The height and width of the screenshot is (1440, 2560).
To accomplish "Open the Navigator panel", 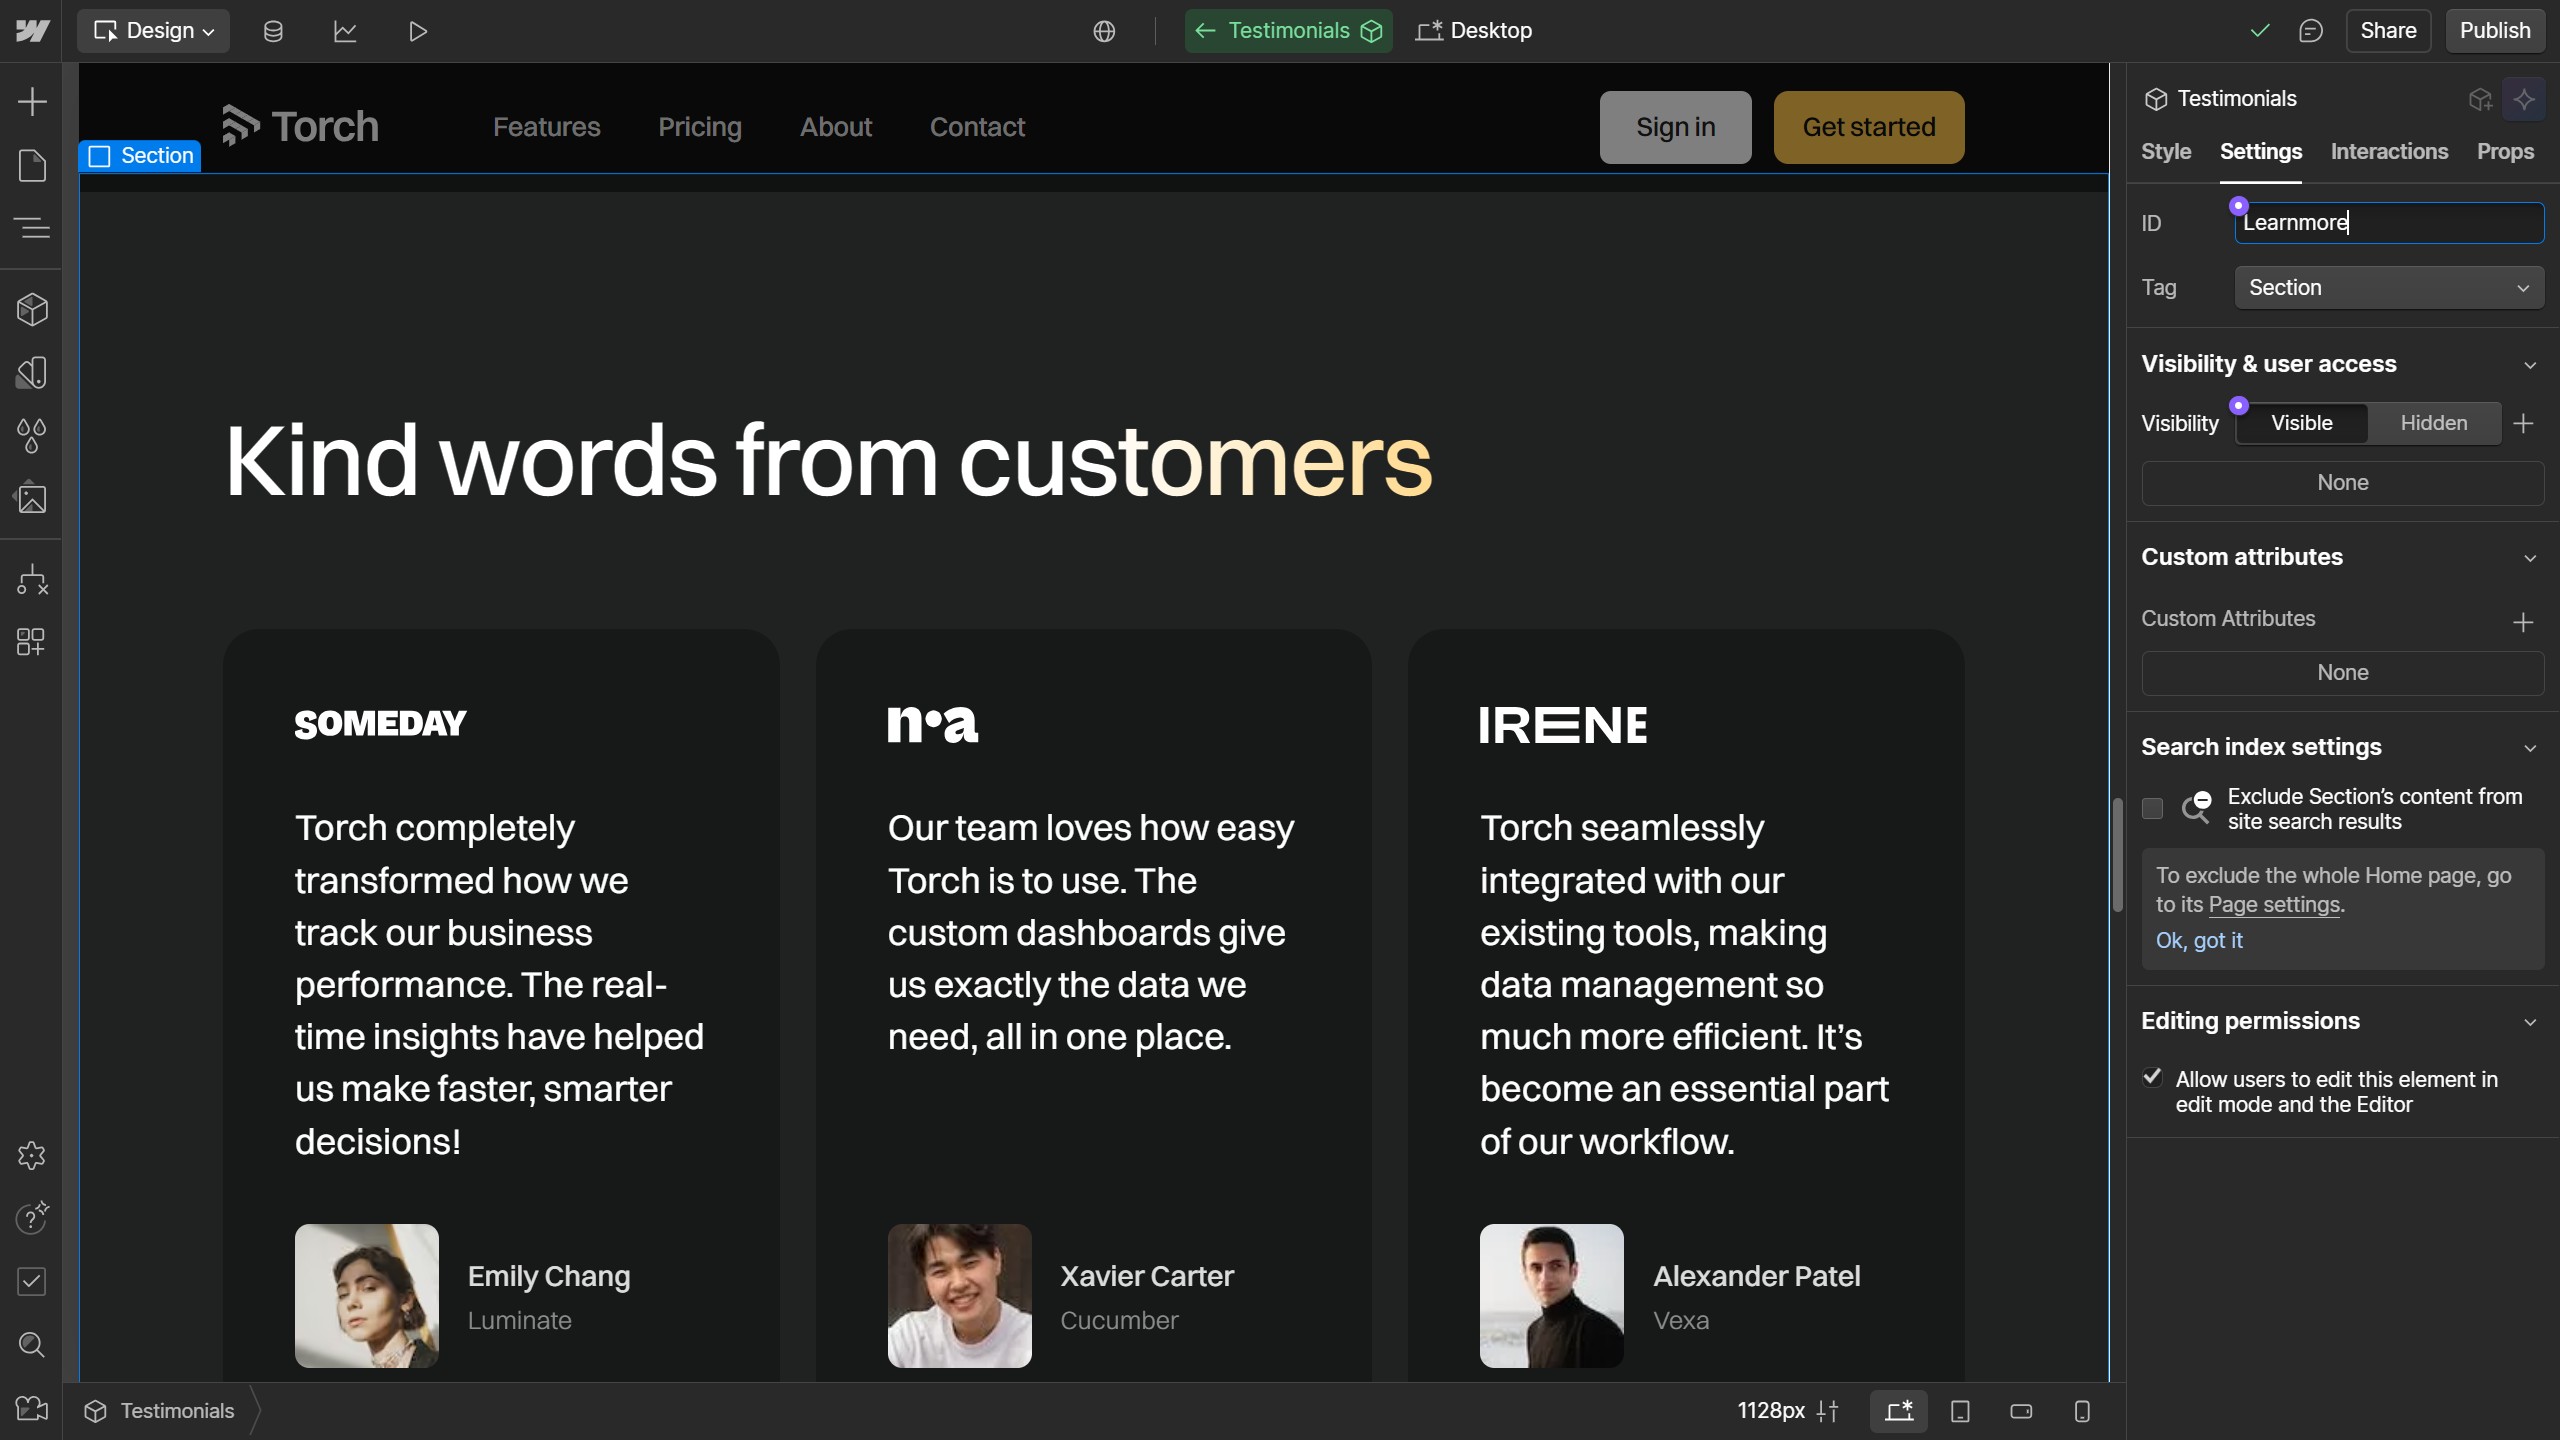I will point(32,228).
